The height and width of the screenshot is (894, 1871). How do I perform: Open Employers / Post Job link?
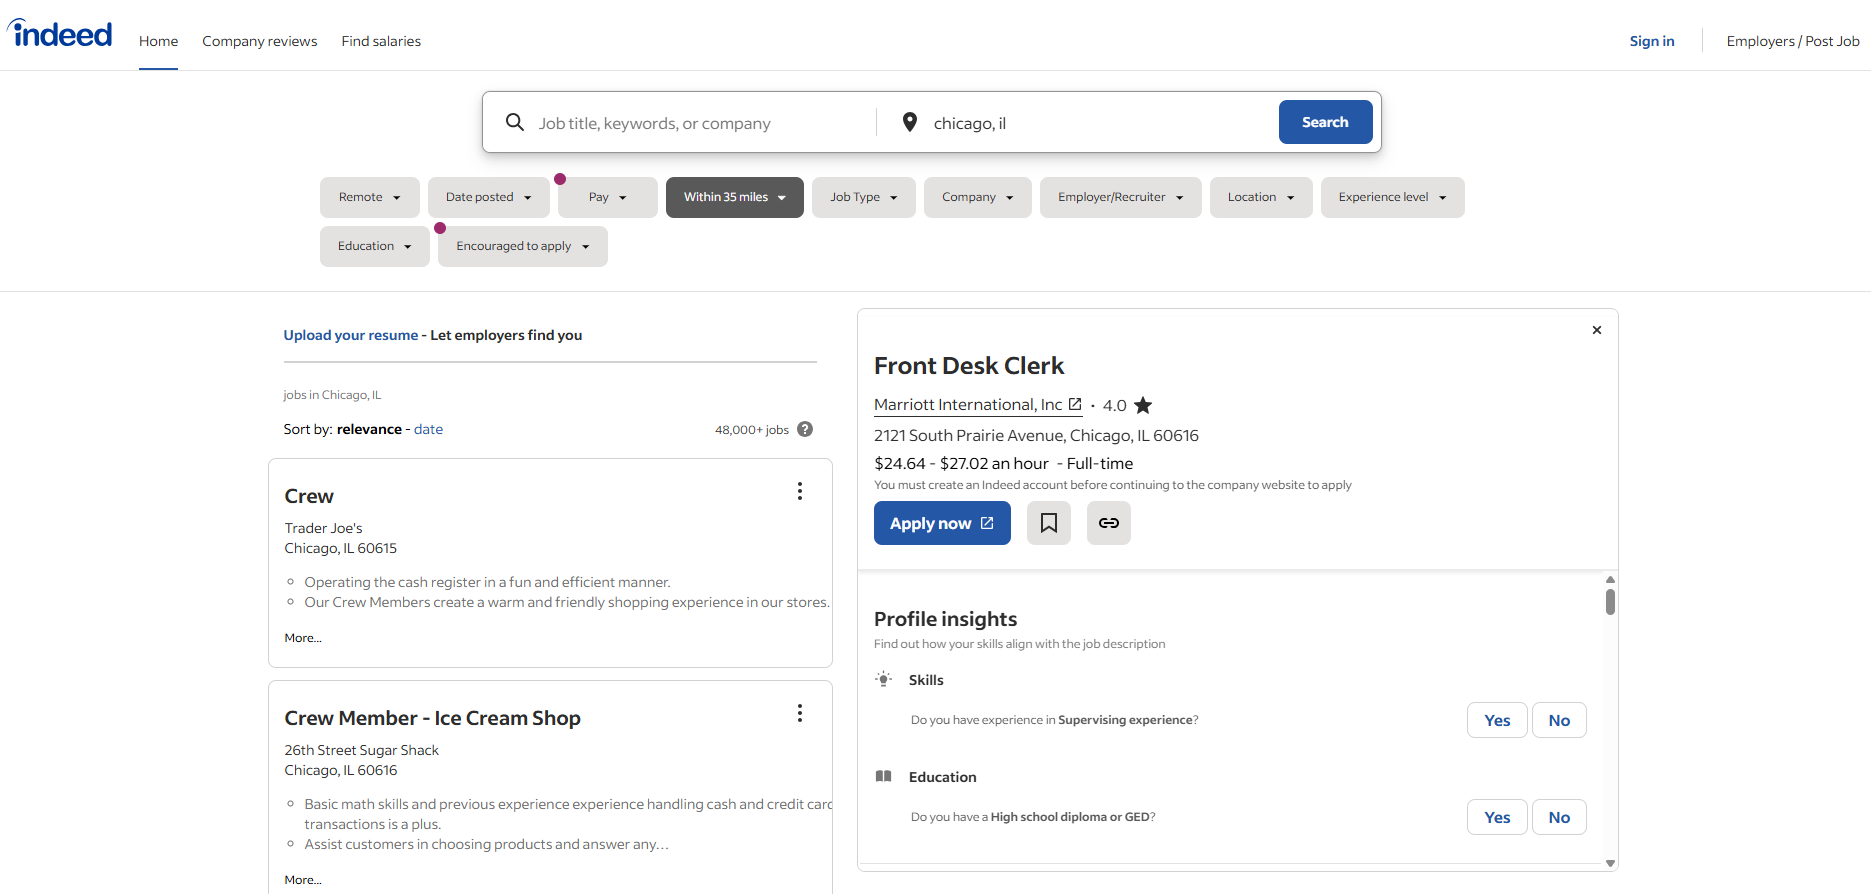1793,41
